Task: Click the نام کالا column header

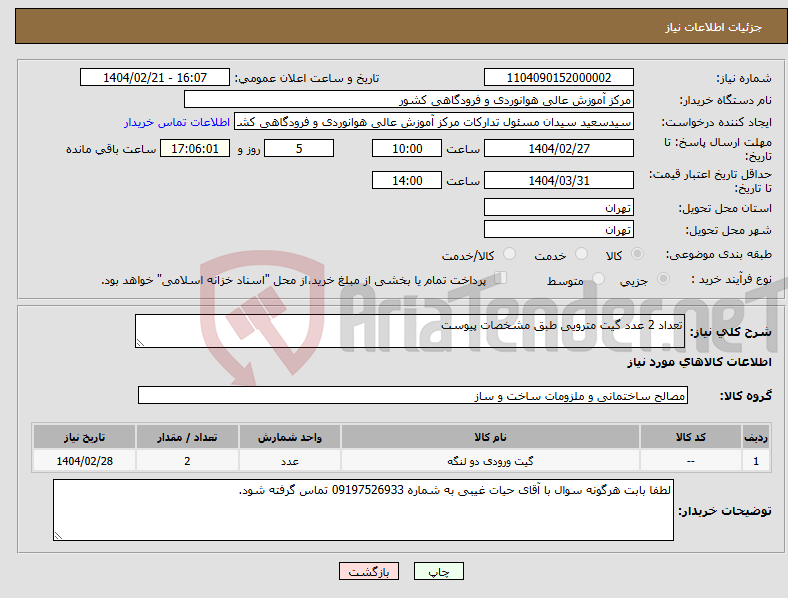Action: (490, 437)
